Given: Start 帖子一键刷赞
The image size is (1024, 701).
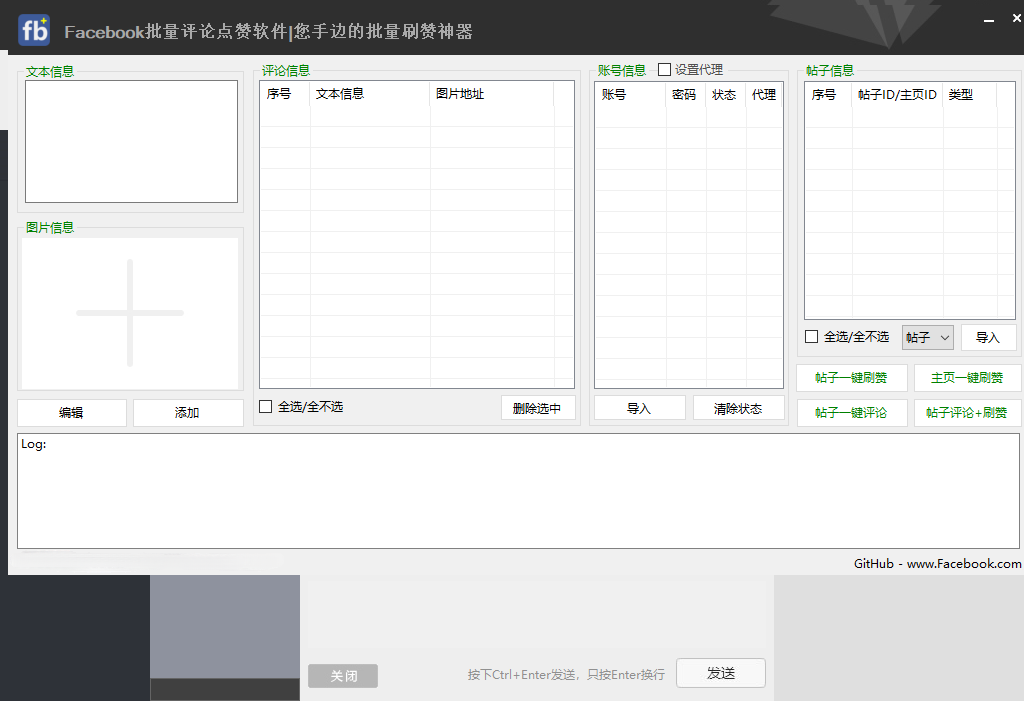Looking at the screenshot, I should click(852, 378).
